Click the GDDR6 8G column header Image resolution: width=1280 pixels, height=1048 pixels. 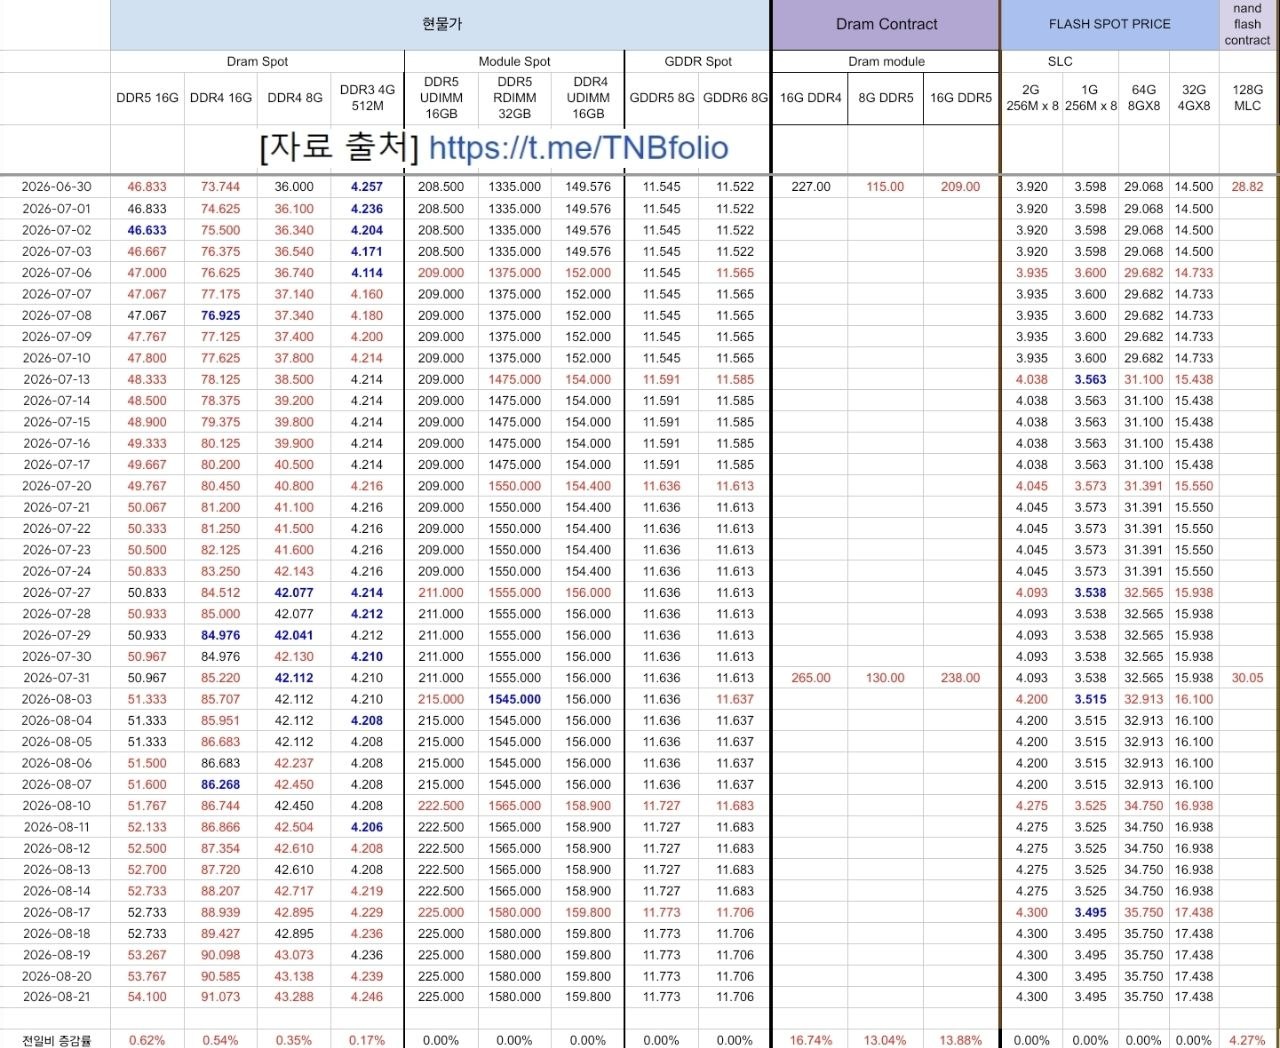[x=735, y=98]
